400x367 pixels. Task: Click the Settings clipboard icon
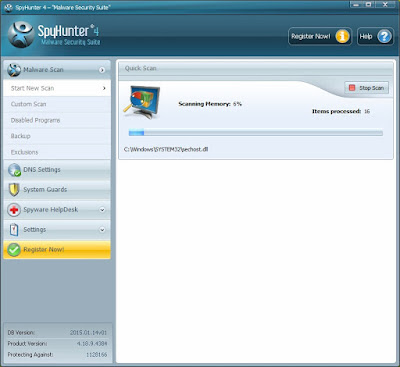14,229
